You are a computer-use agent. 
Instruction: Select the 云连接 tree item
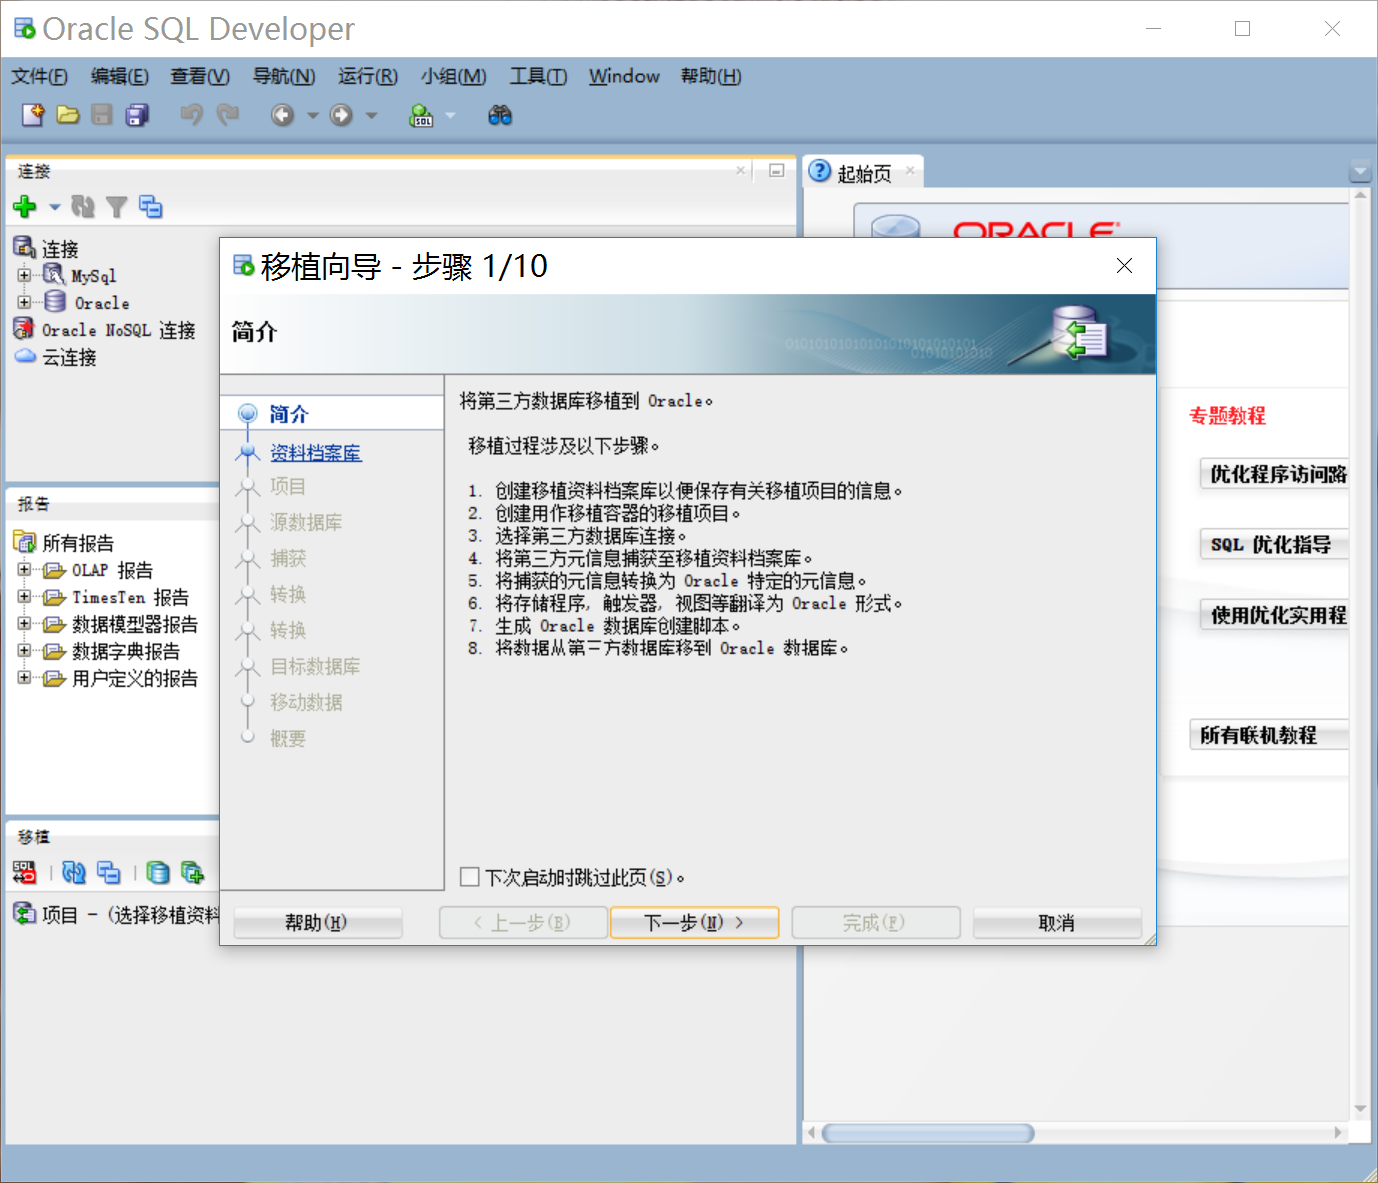click(69, 357)
